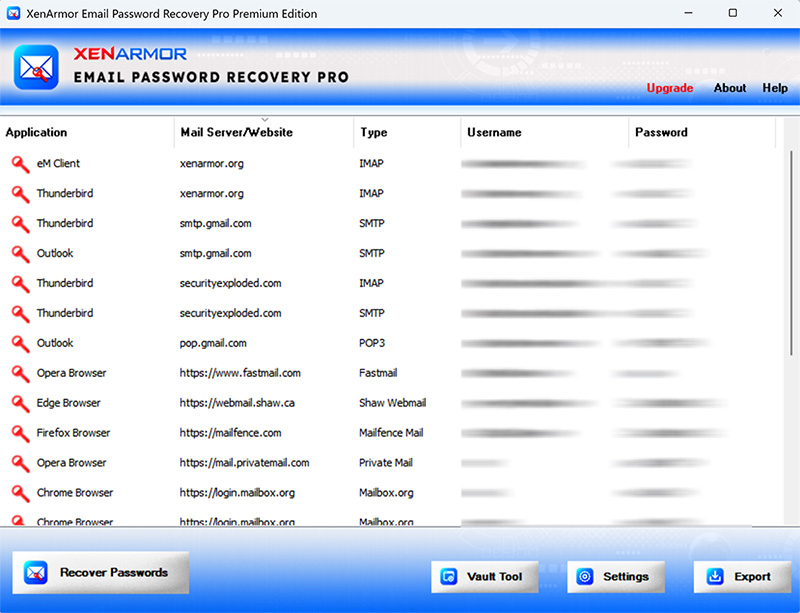The width and height of the screenshot is (800, 613).
Task: Click key icon for Opera Browser Fastmail row
Action: coord(20,373)
